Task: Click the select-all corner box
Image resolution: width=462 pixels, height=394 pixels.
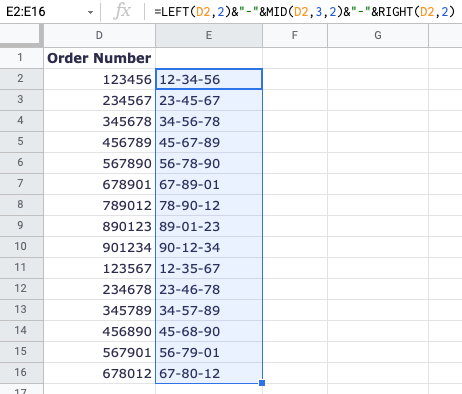Action: (x=20, y=35)
